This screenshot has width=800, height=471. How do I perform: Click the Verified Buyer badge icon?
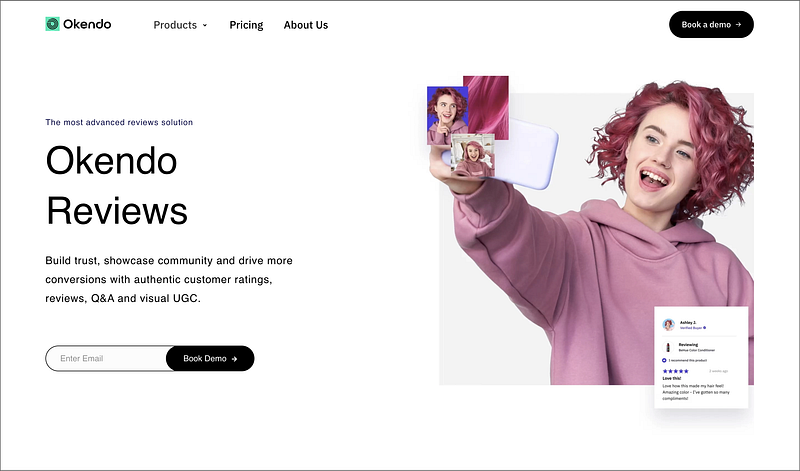(x=705, y=328)
